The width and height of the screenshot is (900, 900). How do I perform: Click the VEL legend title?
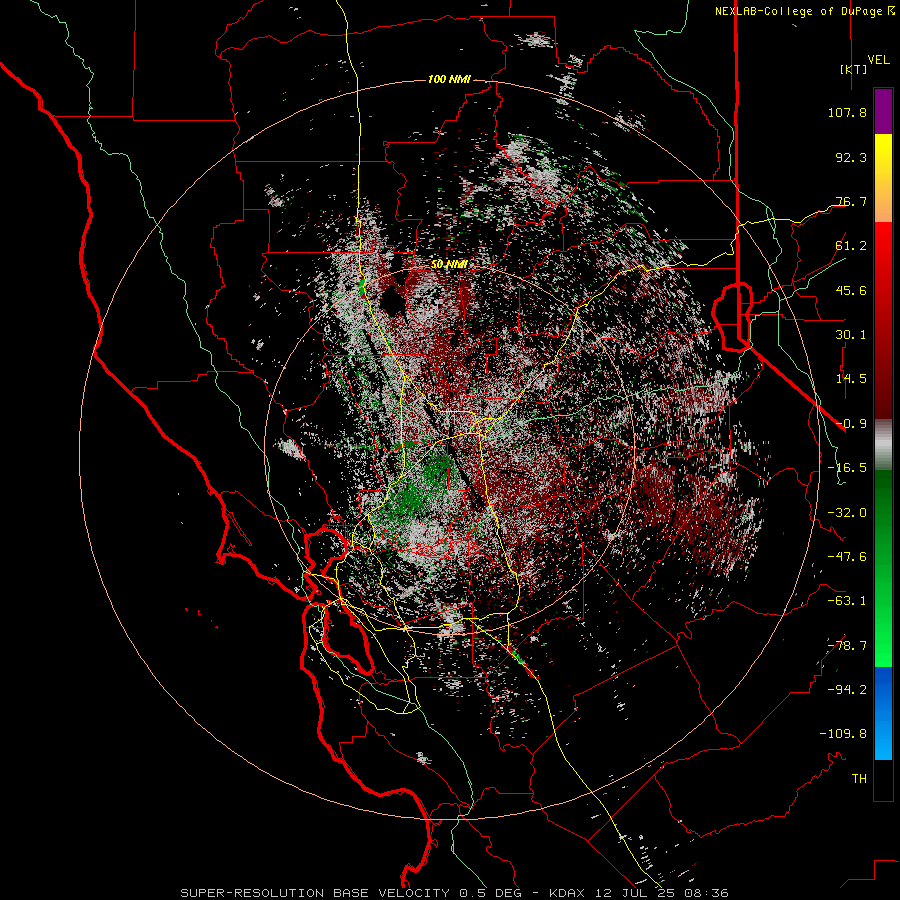click(878, 60)
